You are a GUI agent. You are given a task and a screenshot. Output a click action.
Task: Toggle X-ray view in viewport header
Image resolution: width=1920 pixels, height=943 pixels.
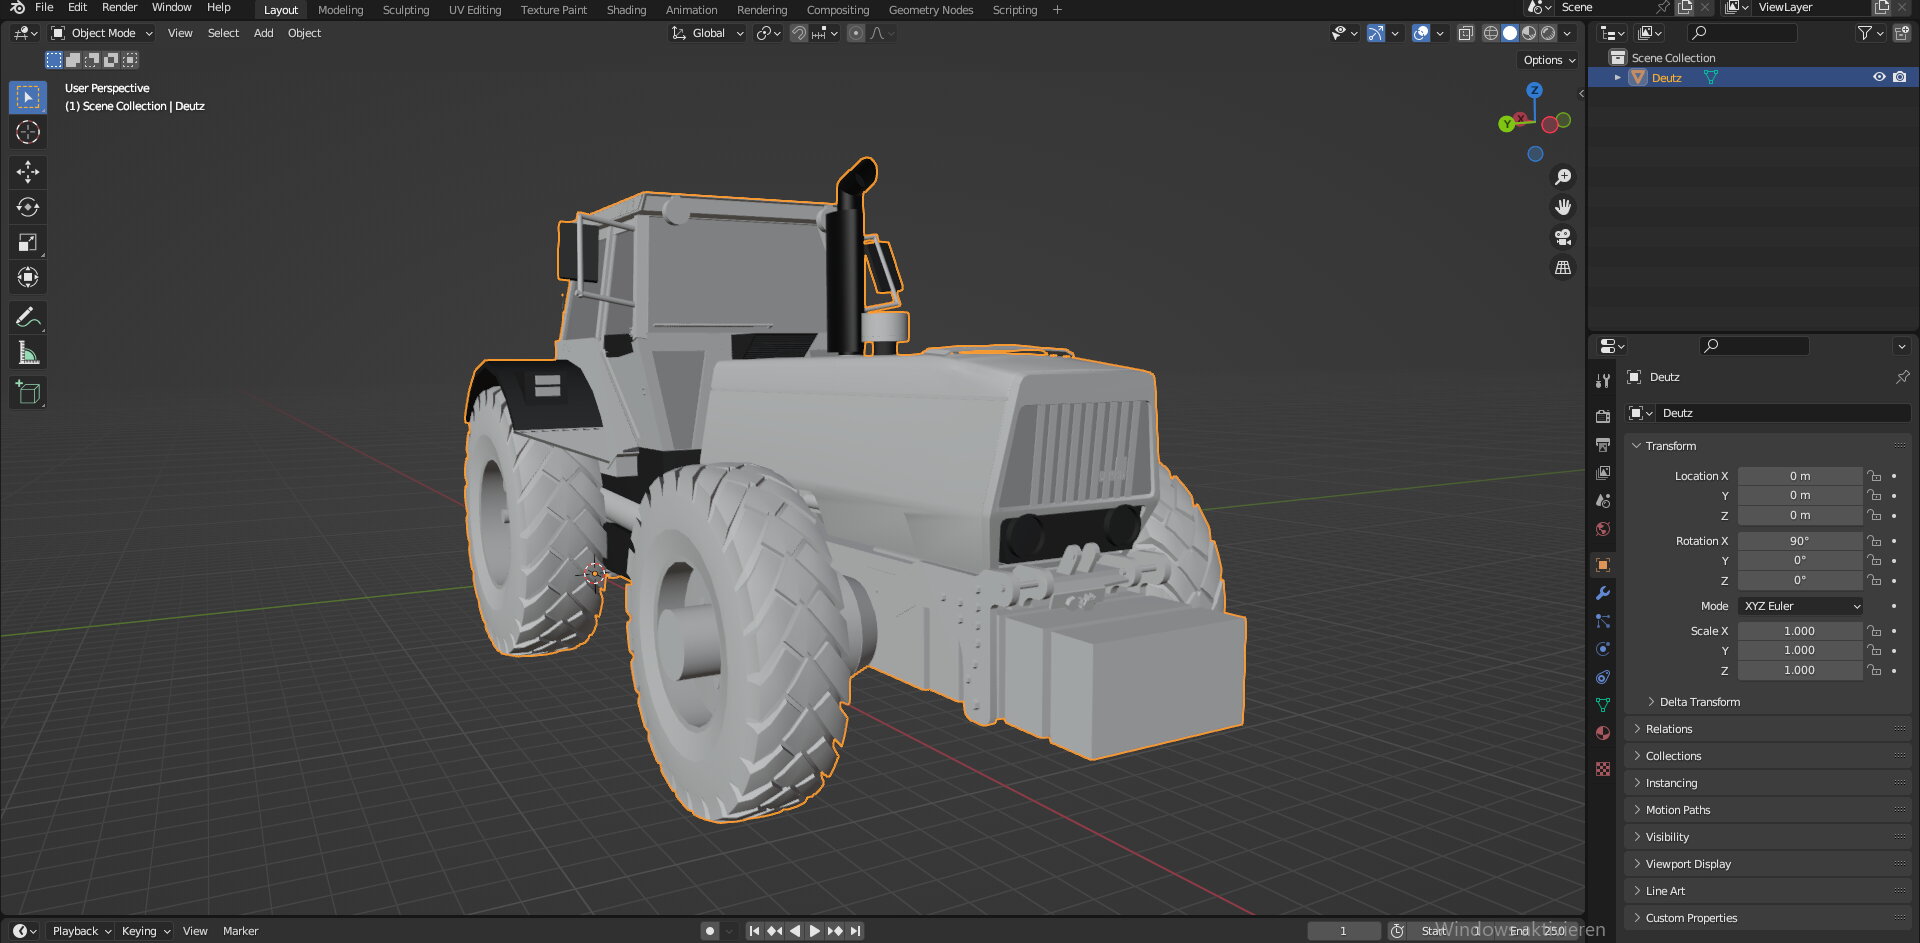tap(1465, 33)
